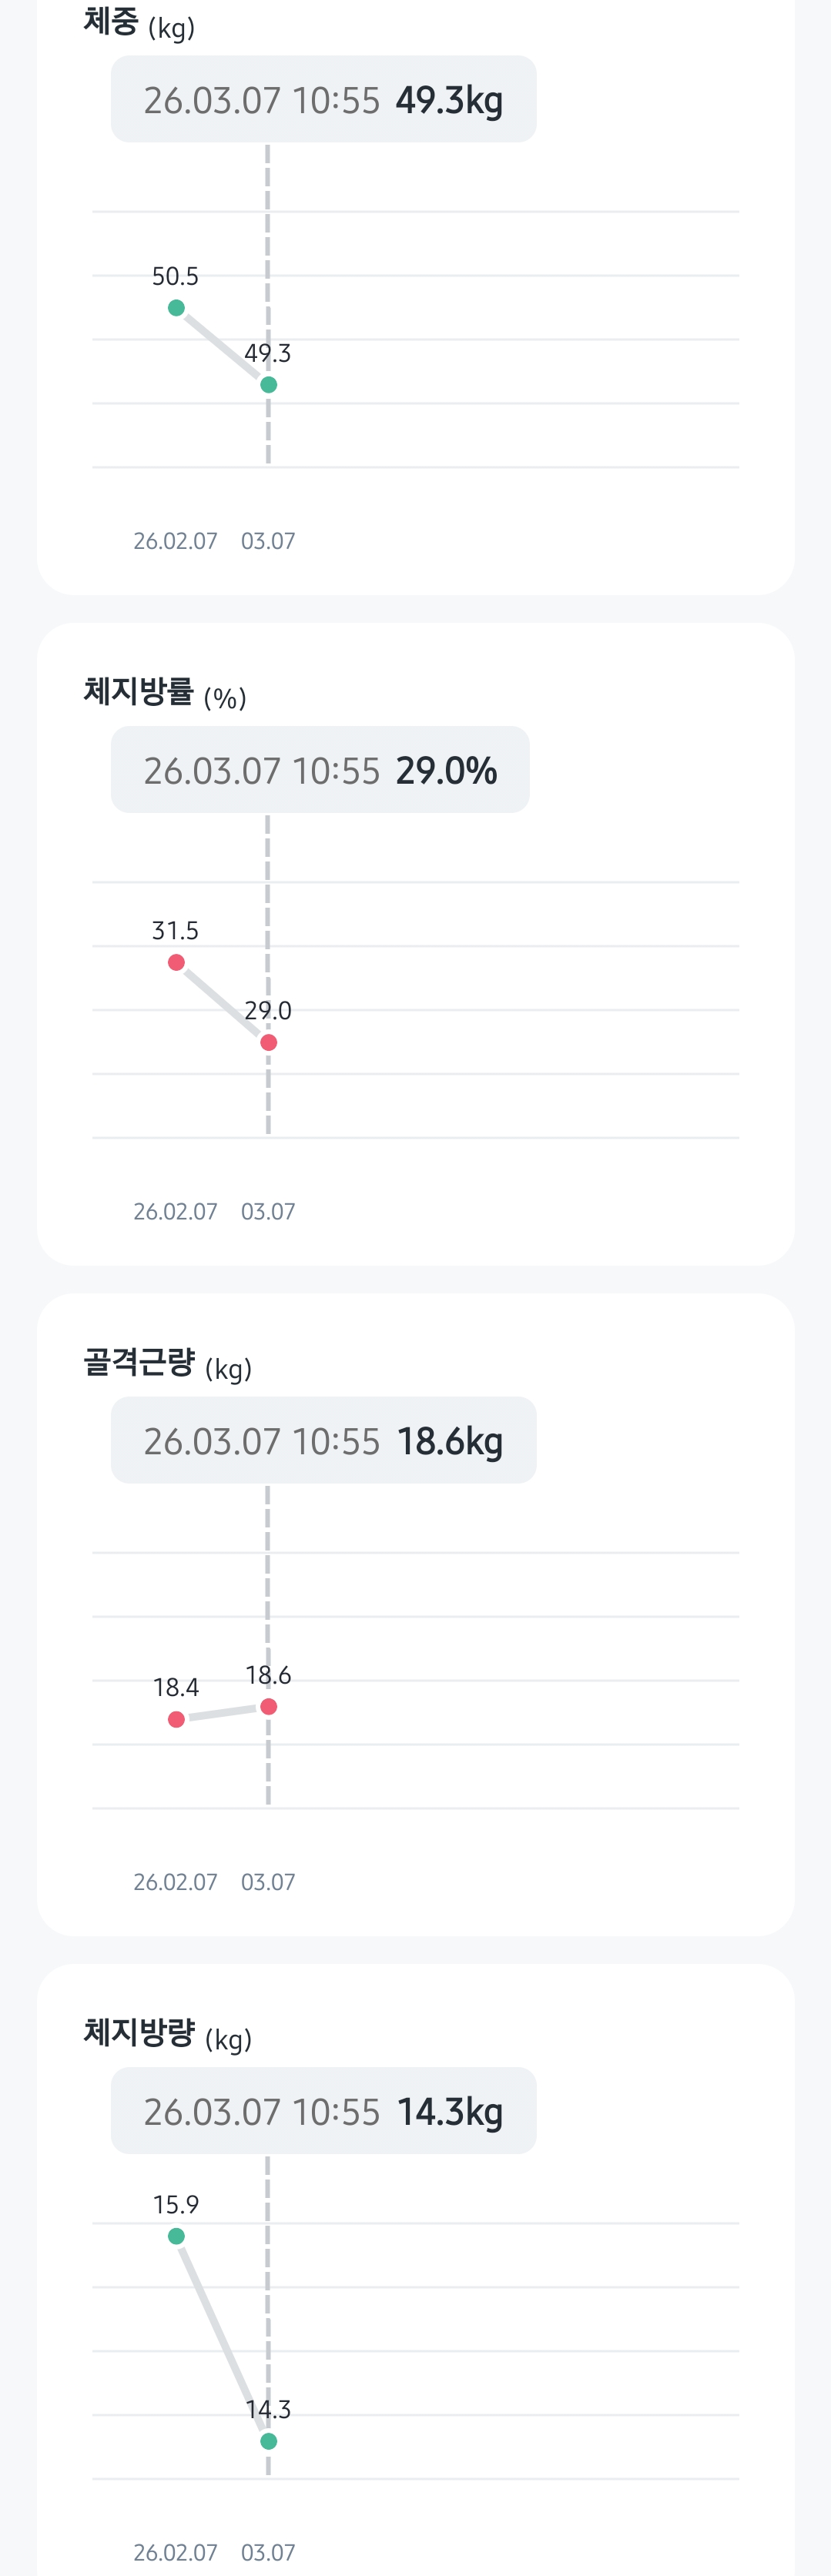Click the 골격근량 (kg) chart title

click(x=167, y=1363)
